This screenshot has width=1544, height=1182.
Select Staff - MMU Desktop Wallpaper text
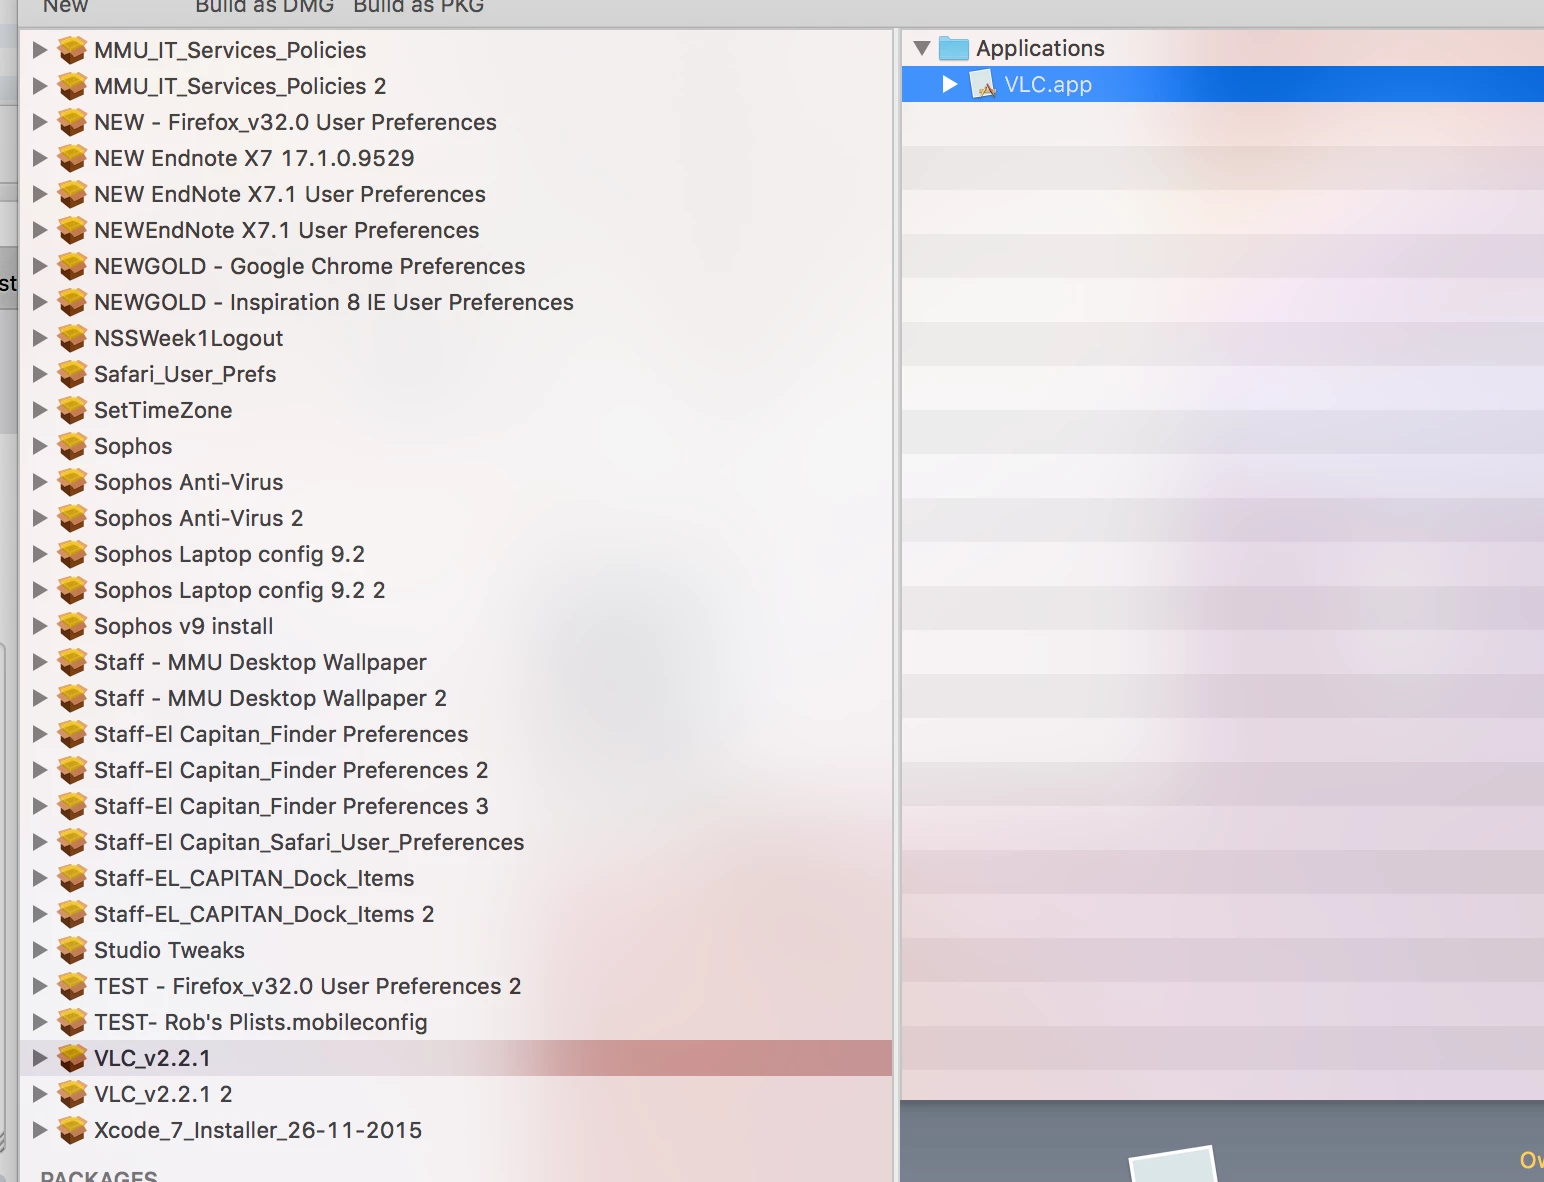pyautogui.click(x=260, y=662)
